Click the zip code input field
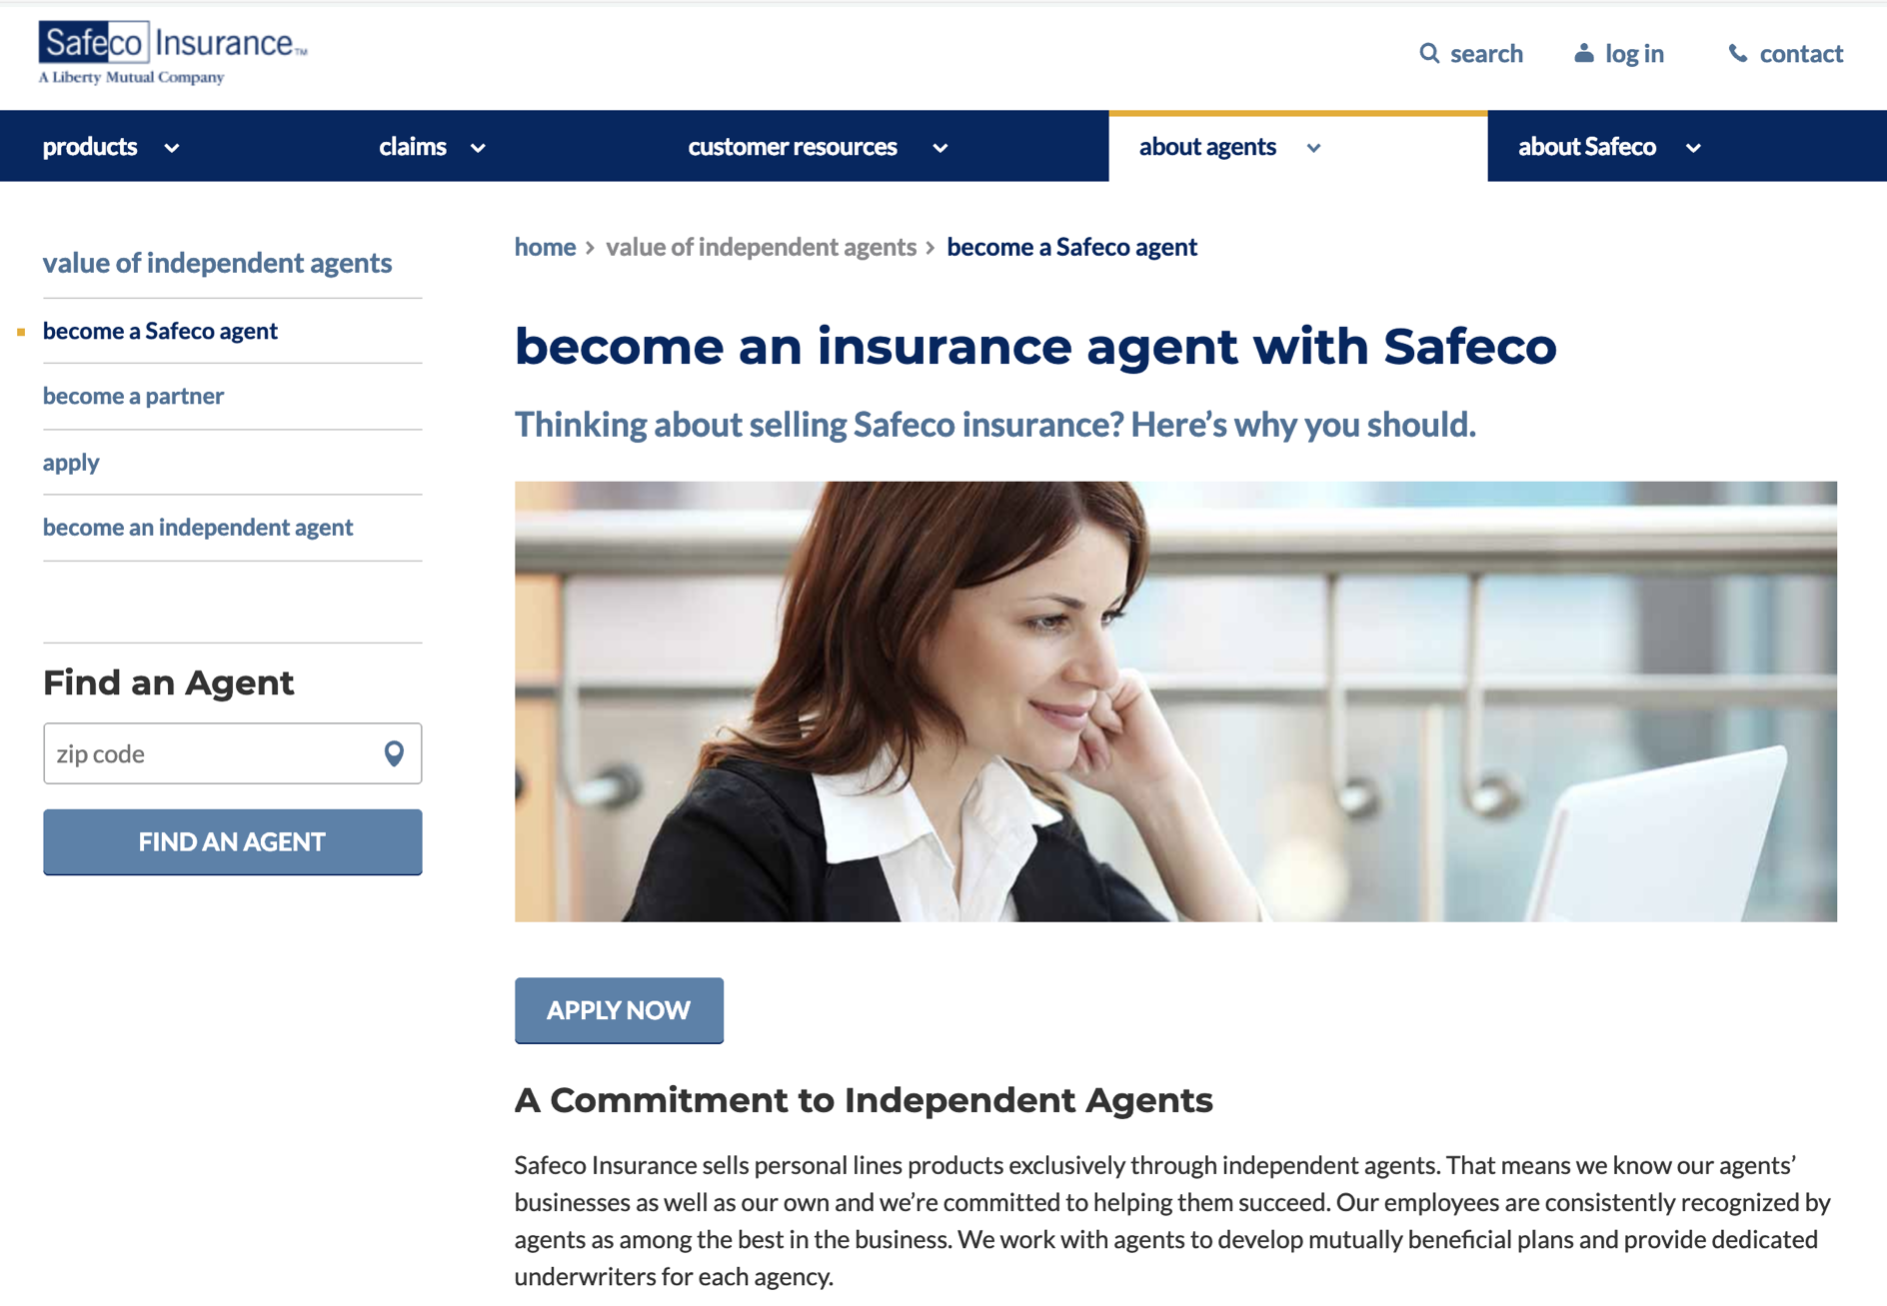 (x=232, y=753)
